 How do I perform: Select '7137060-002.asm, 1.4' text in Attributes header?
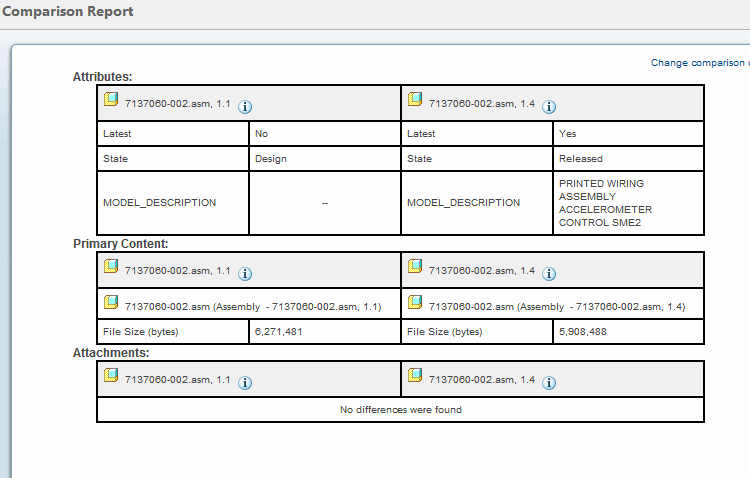482,104
